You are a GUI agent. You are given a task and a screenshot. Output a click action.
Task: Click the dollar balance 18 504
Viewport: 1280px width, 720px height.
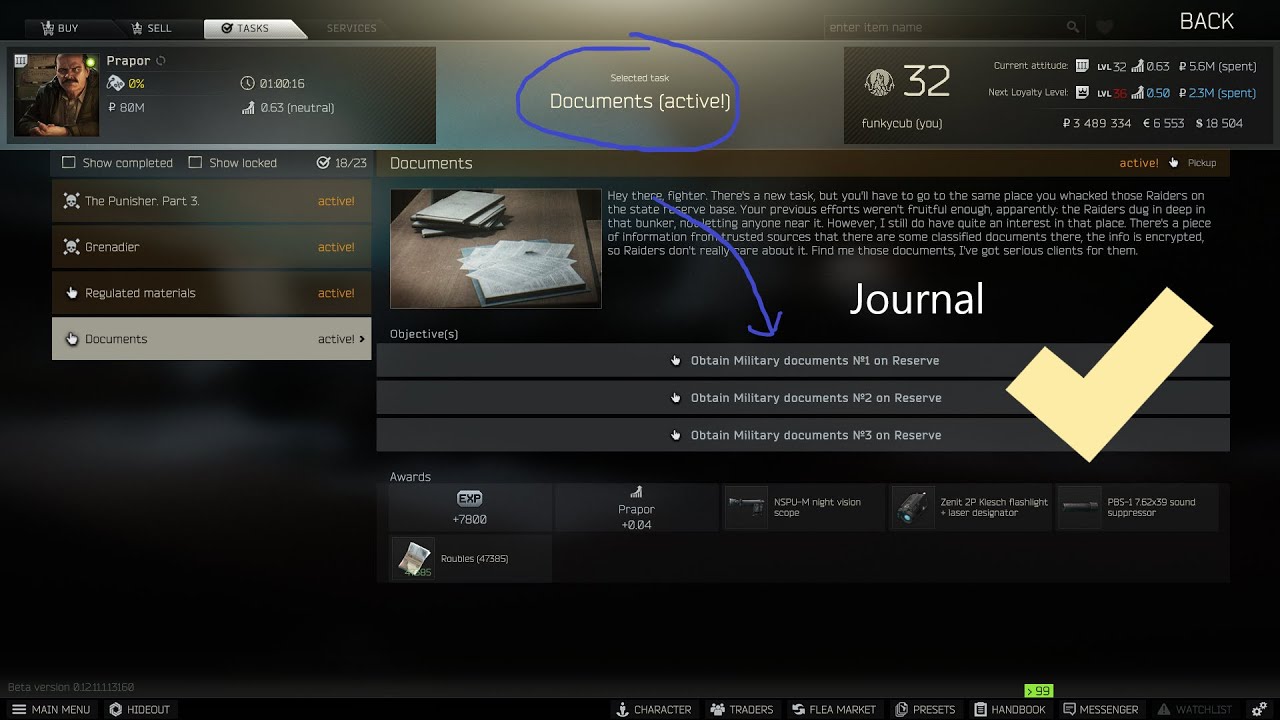(1219, 123)
